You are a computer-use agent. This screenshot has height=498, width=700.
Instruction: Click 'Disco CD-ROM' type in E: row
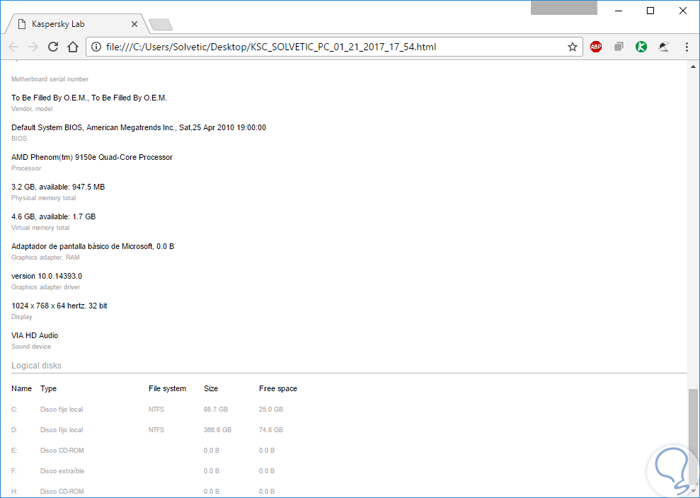[62, 450]
